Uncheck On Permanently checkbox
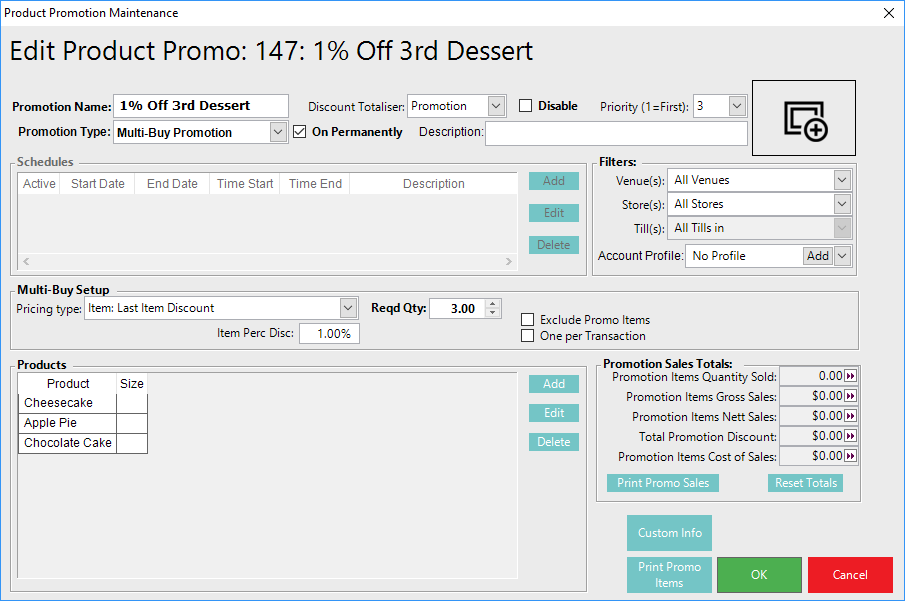This screenshot has height=601, width=905. click(x=300, y=132)
